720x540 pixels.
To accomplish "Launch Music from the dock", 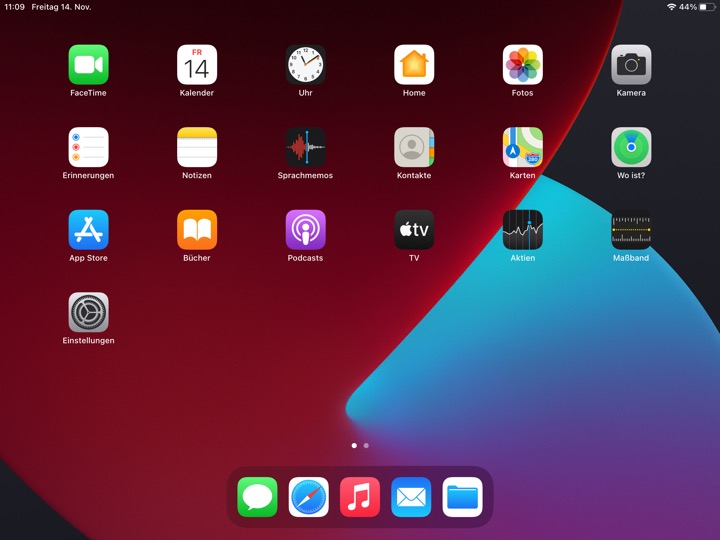I will 360,497.
